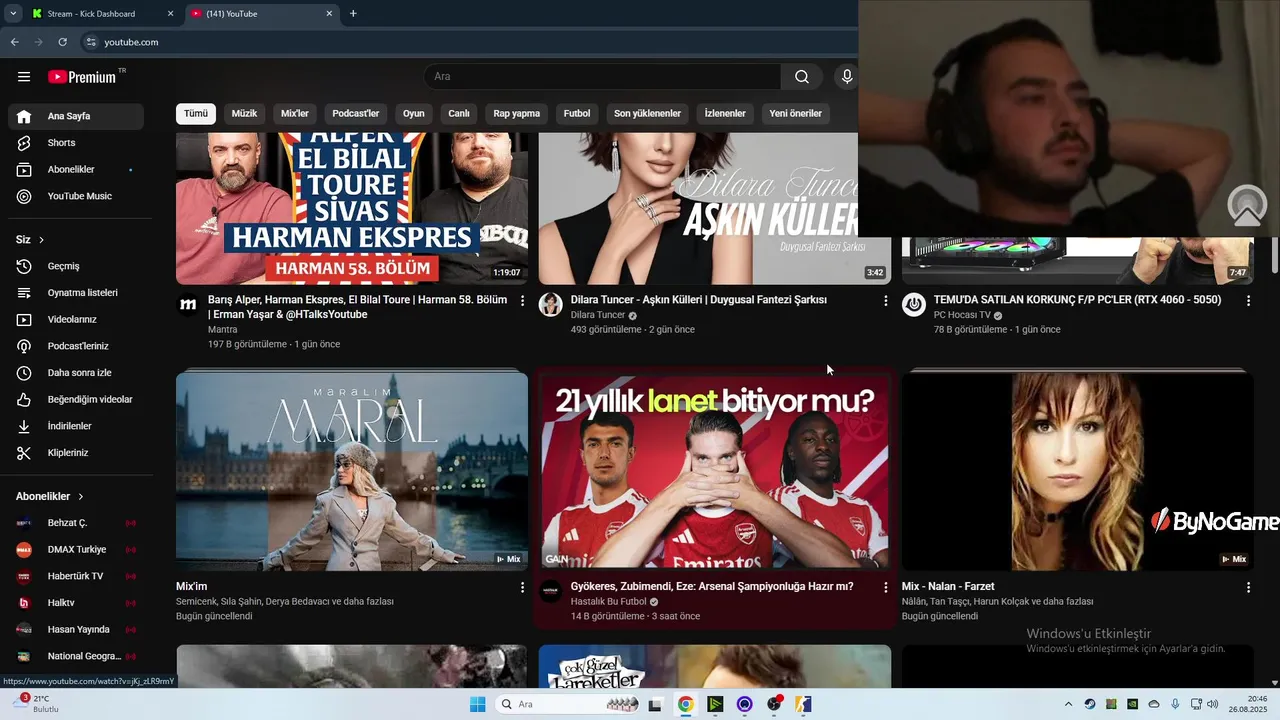Viewport: 1280px width, 720px height.
Task: Open options menu for Mix'im
Action: pos(522,588)
